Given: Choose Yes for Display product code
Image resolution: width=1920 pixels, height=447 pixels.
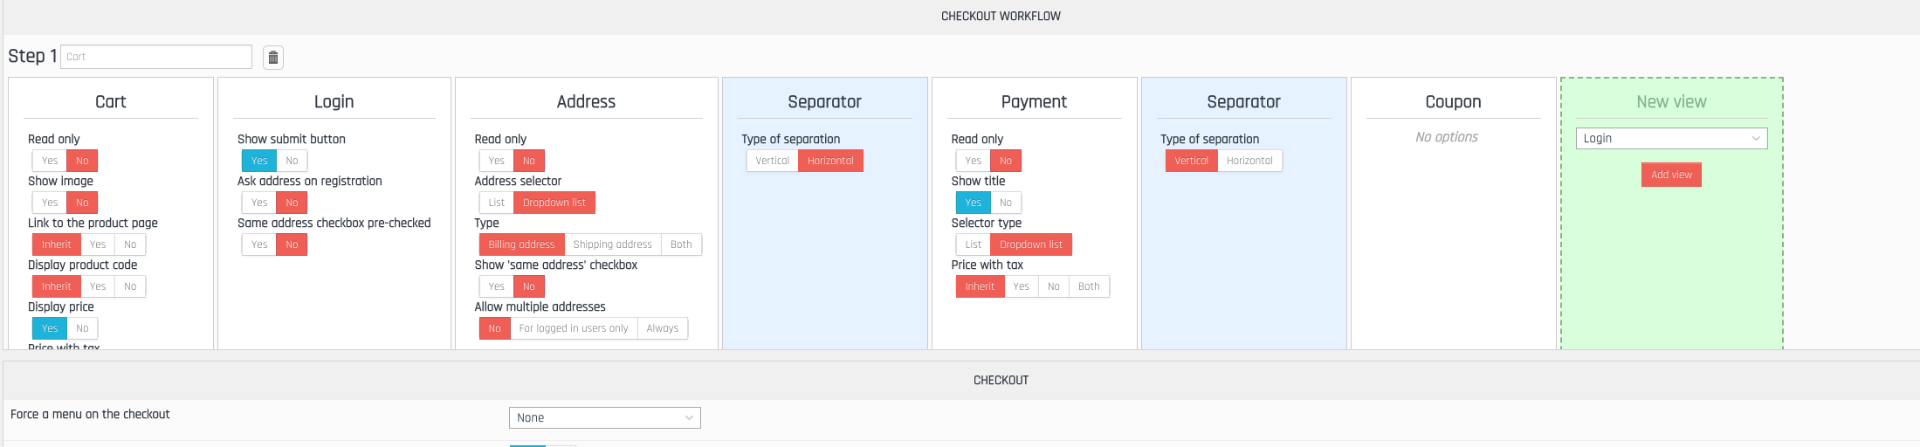Looking at the screenshot, I should [98, 287].
